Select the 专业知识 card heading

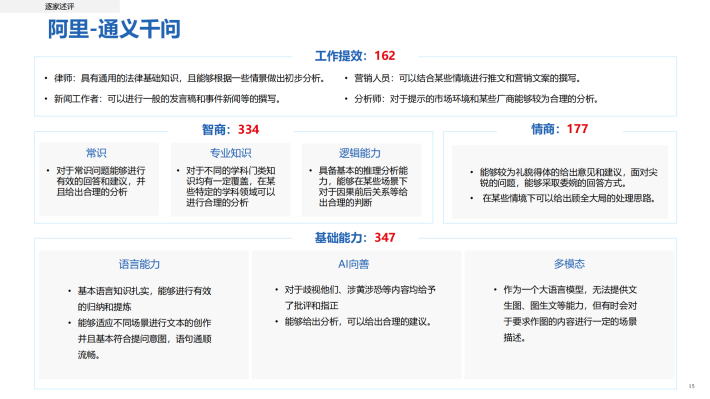pyautogui.click(x=230, y=153)
